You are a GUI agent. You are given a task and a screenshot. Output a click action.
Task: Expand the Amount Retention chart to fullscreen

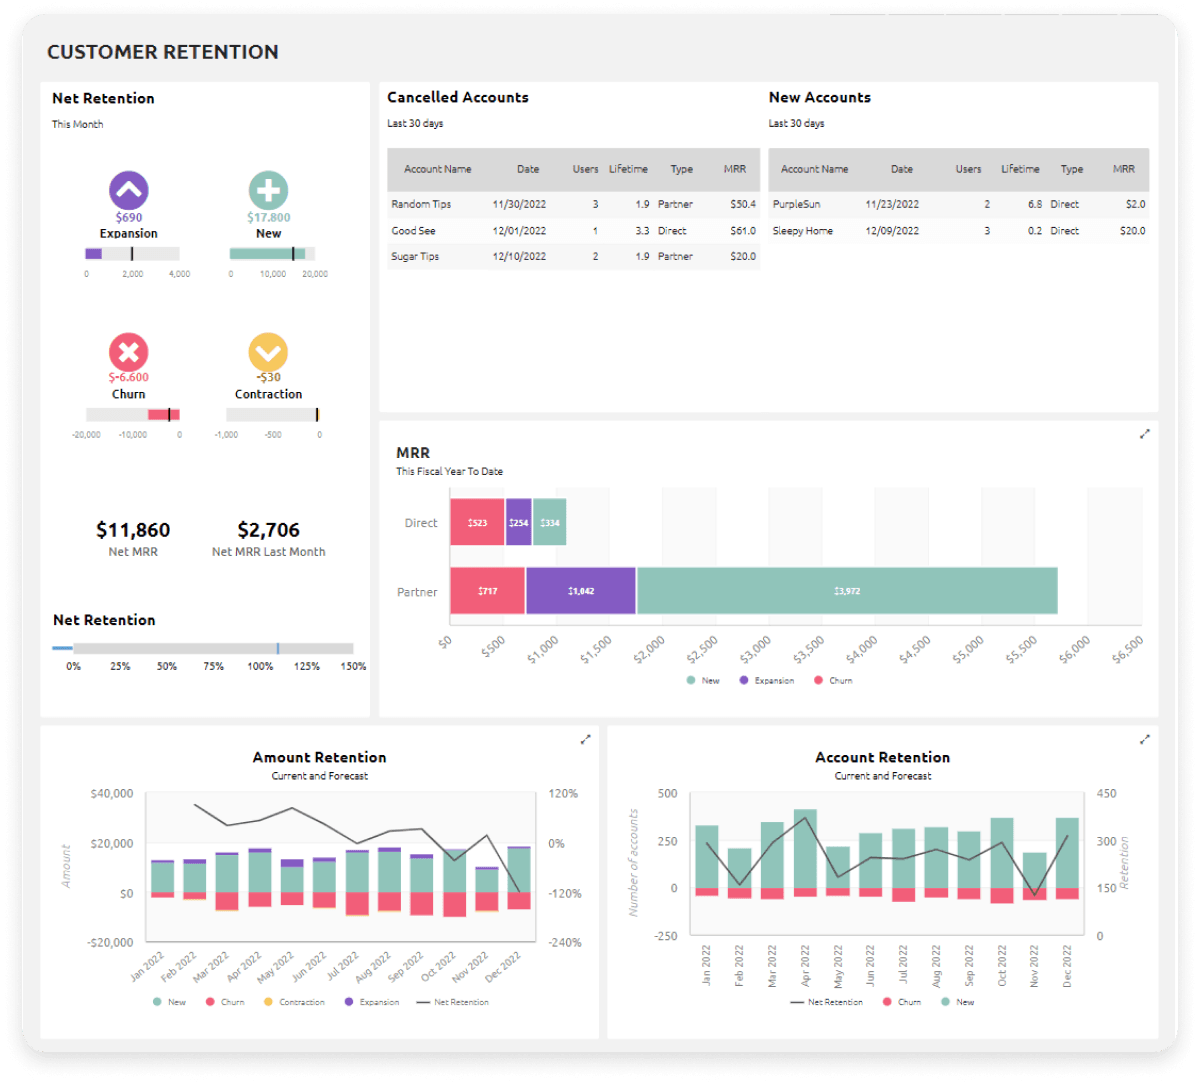pyautogui.click(x=586, y=740)
